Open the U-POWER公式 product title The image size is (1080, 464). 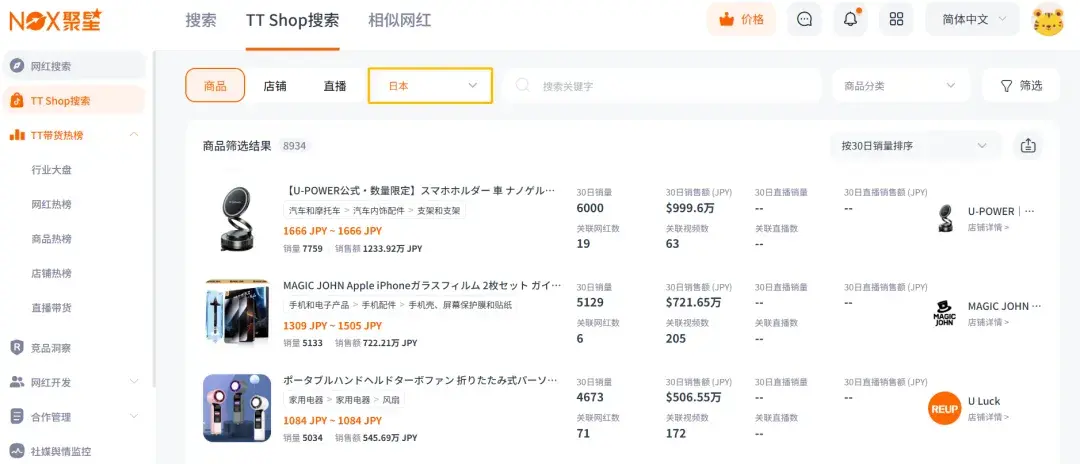[419, 190]
